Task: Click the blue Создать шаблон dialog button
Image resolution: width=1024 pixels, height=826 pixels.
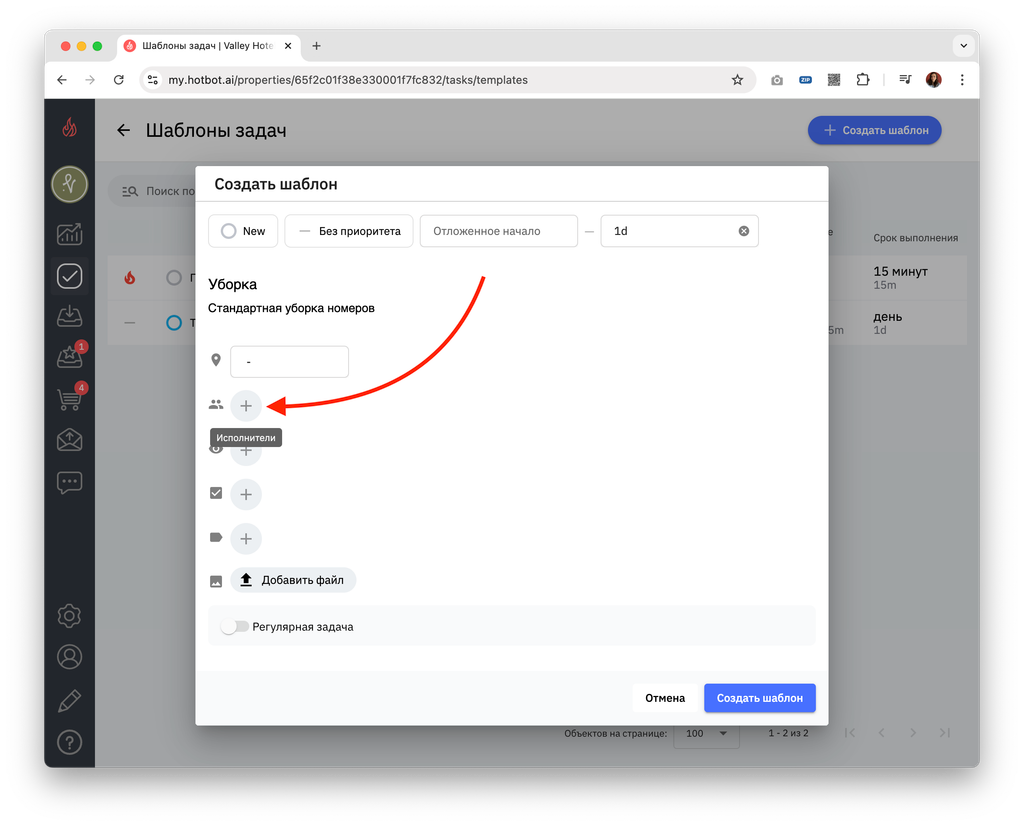Action: click(760, 698)
